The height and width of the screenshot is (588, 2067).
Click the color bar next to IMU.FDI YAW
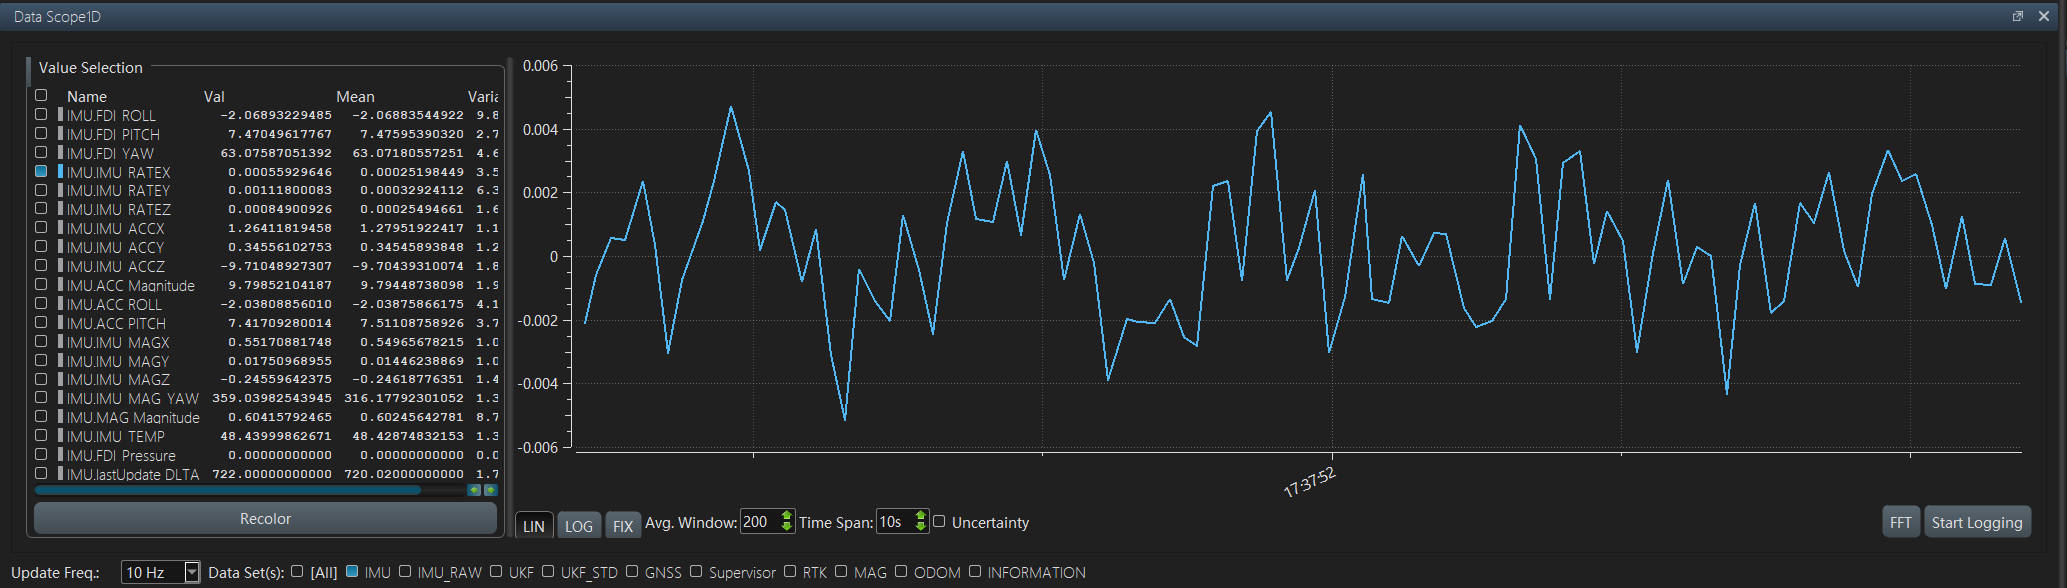(60, 152)
